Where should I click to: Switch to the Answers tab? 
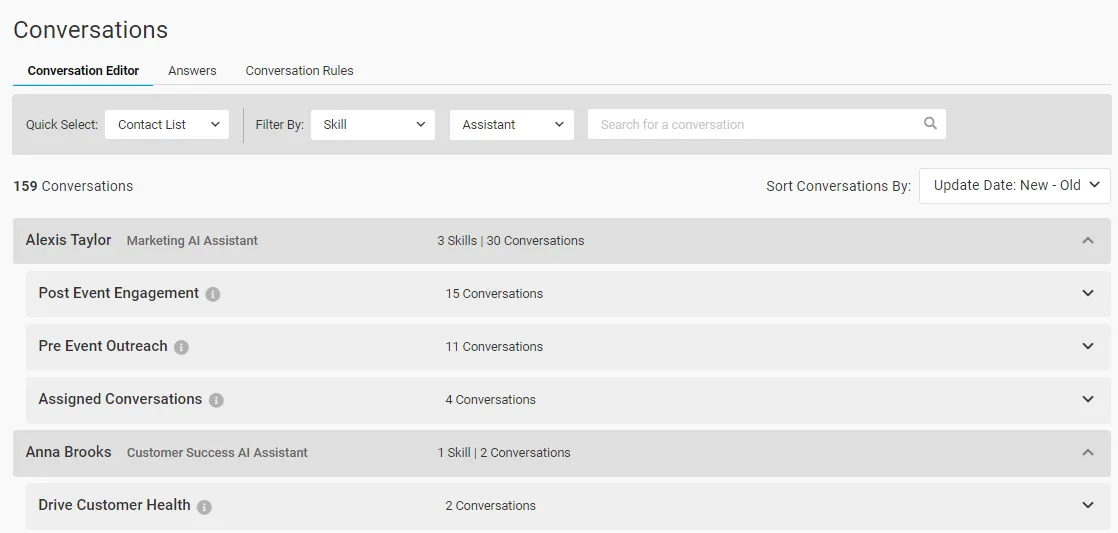point(193,71)
